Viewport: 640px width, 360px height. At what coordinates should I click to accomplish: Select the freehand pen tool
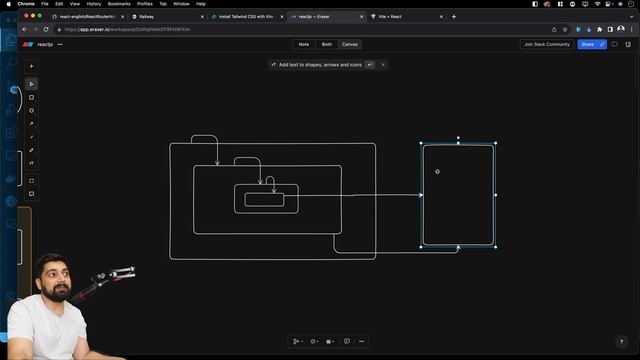pyautogui.click(x=31, y=150)
